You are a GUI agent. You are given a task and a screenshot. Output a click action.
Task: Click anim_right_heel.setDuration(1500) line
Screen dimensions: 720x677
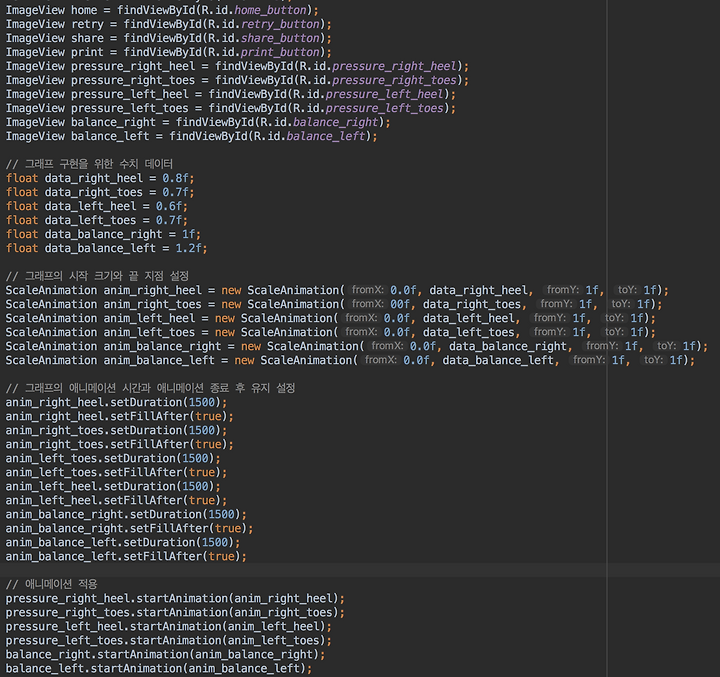[116, 402]
